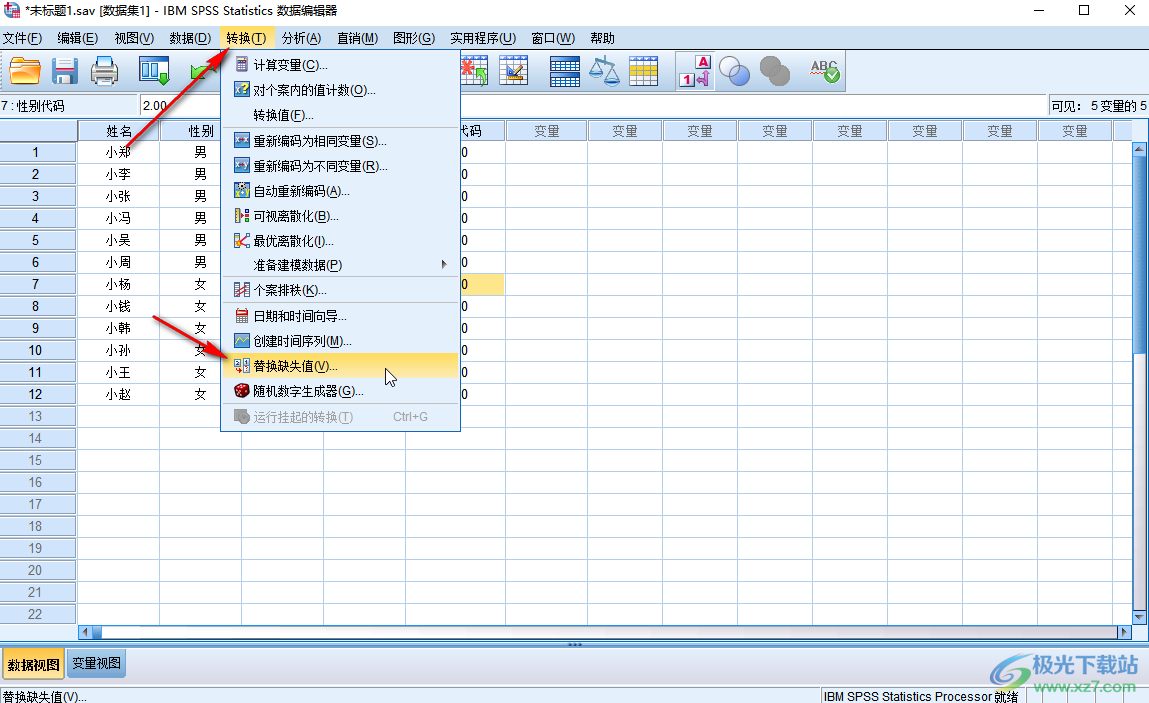Click the red dice icon for 随机数字生成器
The image size is (1149, 703).
pyautogui.click(x=242, y=391)
